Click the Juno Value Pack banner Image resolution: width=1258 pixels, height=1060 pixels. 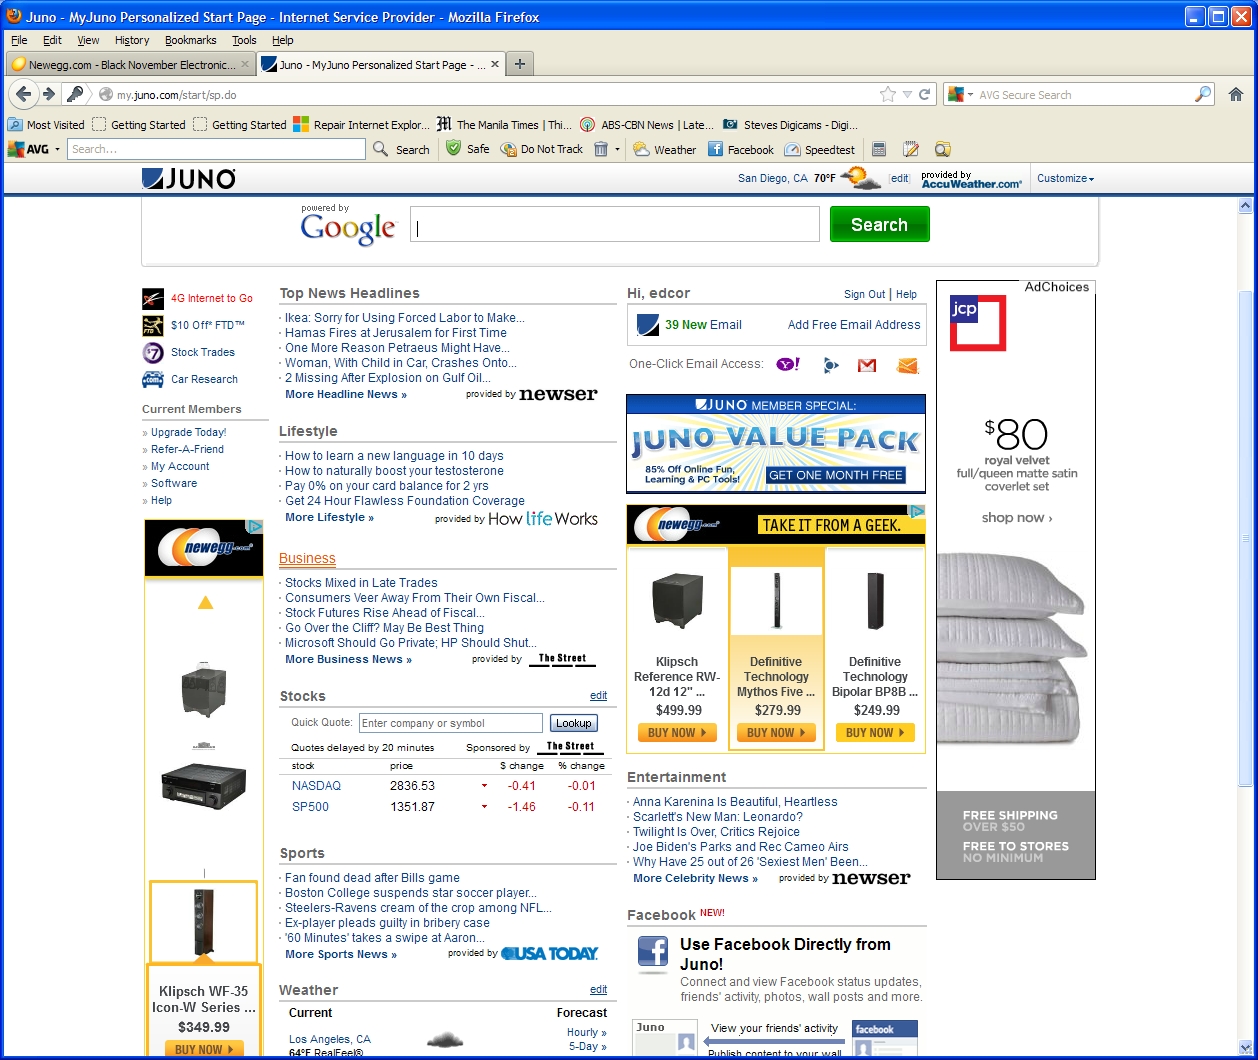coord(776,443)
